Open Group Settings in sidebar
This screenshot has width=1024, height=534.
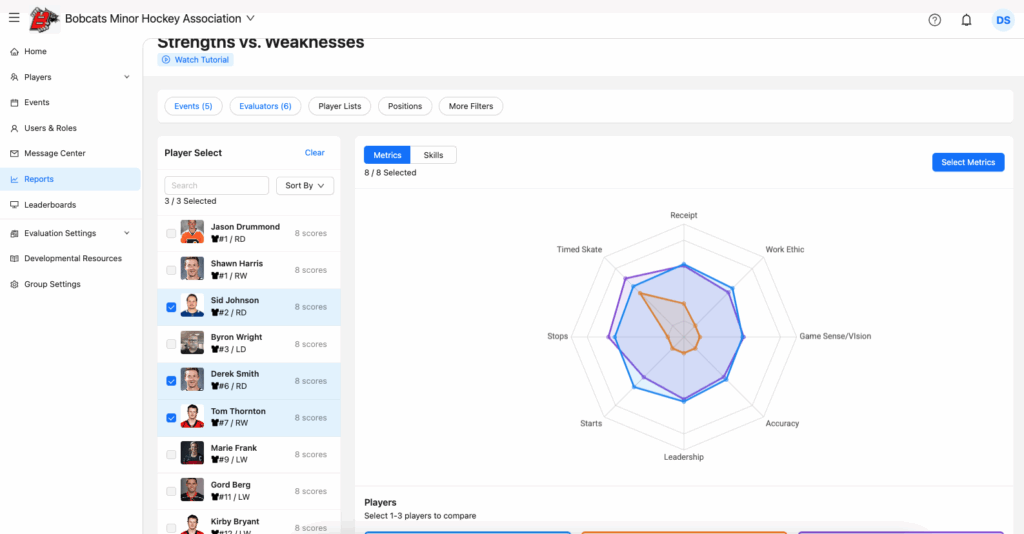(52, 284)
